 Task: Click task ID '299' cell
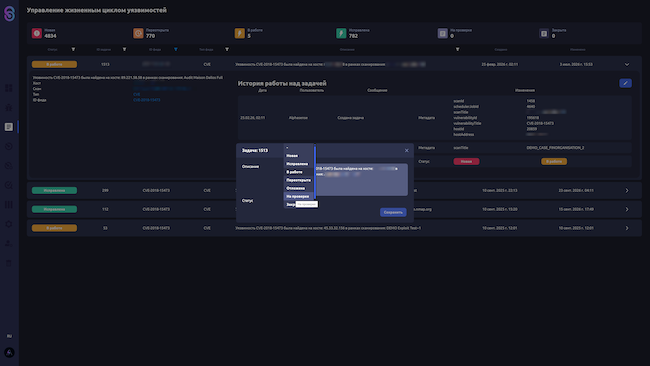(105, 191)
